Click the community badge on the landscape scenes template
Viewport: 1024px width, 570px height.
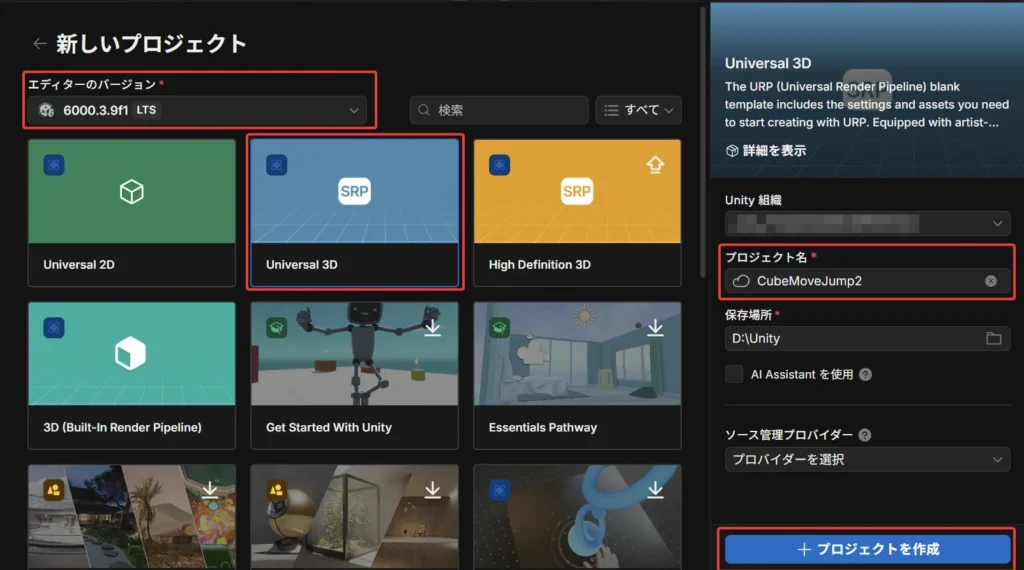[x=54, y=490]
